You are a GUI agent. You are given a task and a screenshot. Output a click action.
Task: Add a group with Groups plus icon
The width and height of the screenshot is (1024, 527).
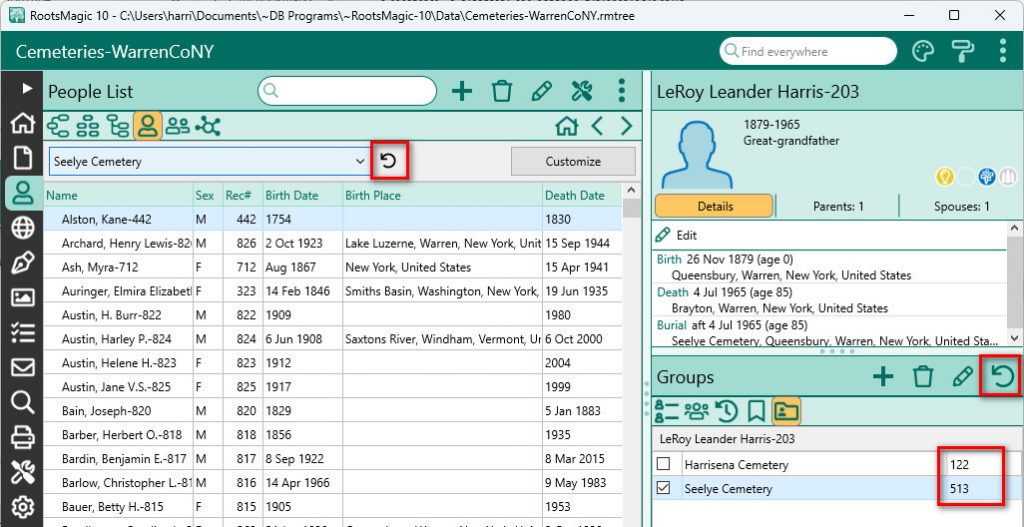pos(883,377)
